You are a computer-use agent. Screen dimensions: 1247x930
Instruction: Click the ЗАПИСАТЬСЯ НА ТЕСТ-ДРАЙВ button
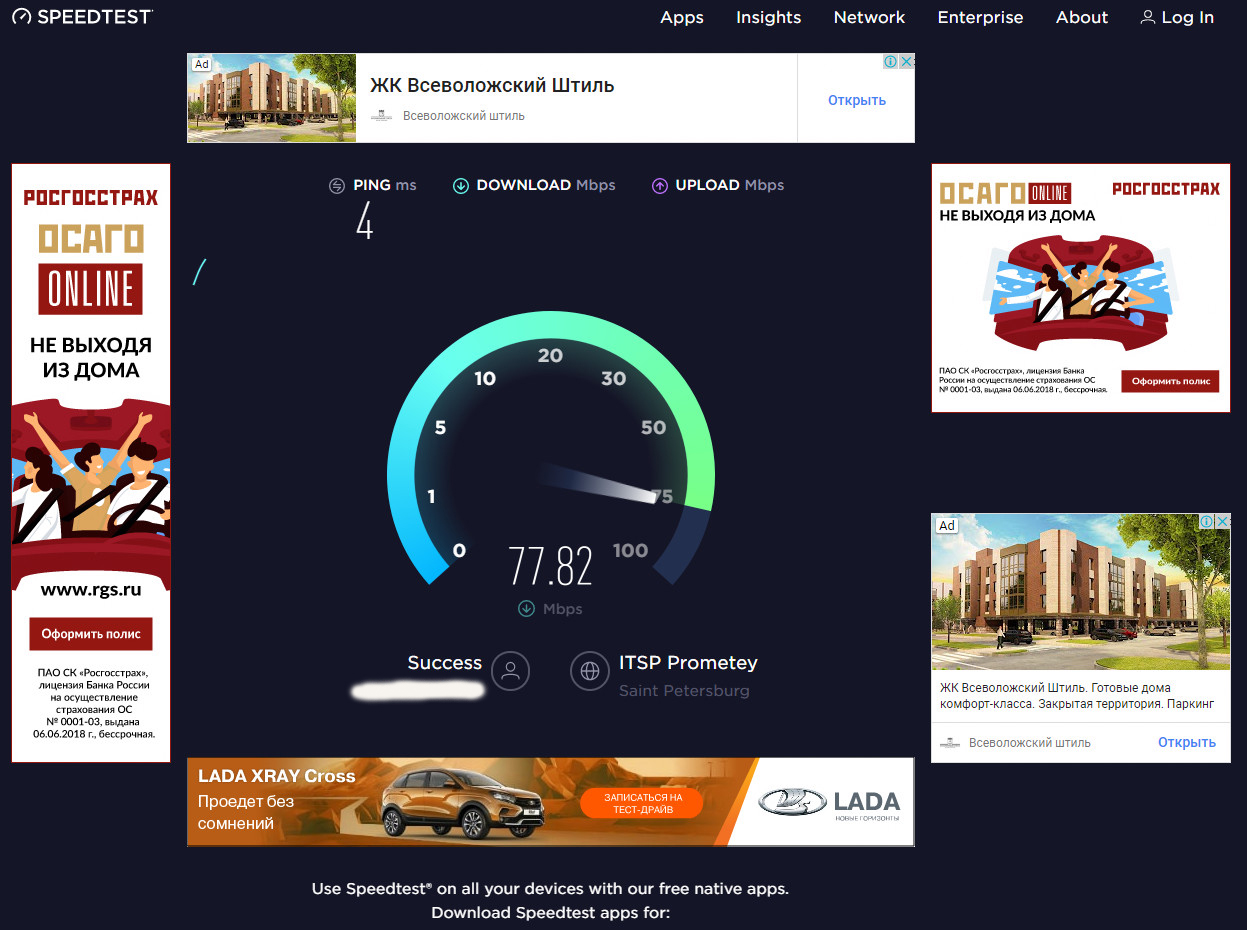pos(643,803)
